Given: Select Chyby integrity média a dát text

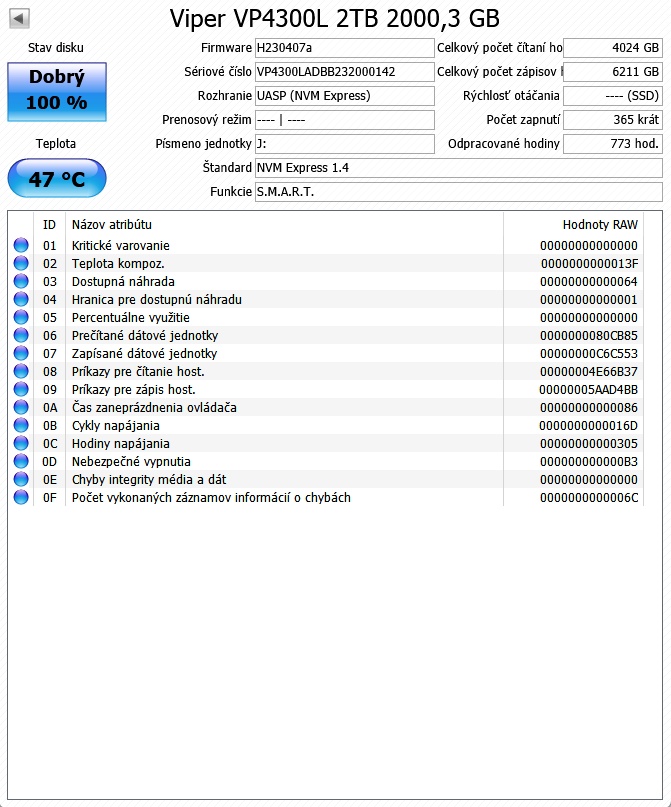Looking at the screenshot, I should point(149,480).
